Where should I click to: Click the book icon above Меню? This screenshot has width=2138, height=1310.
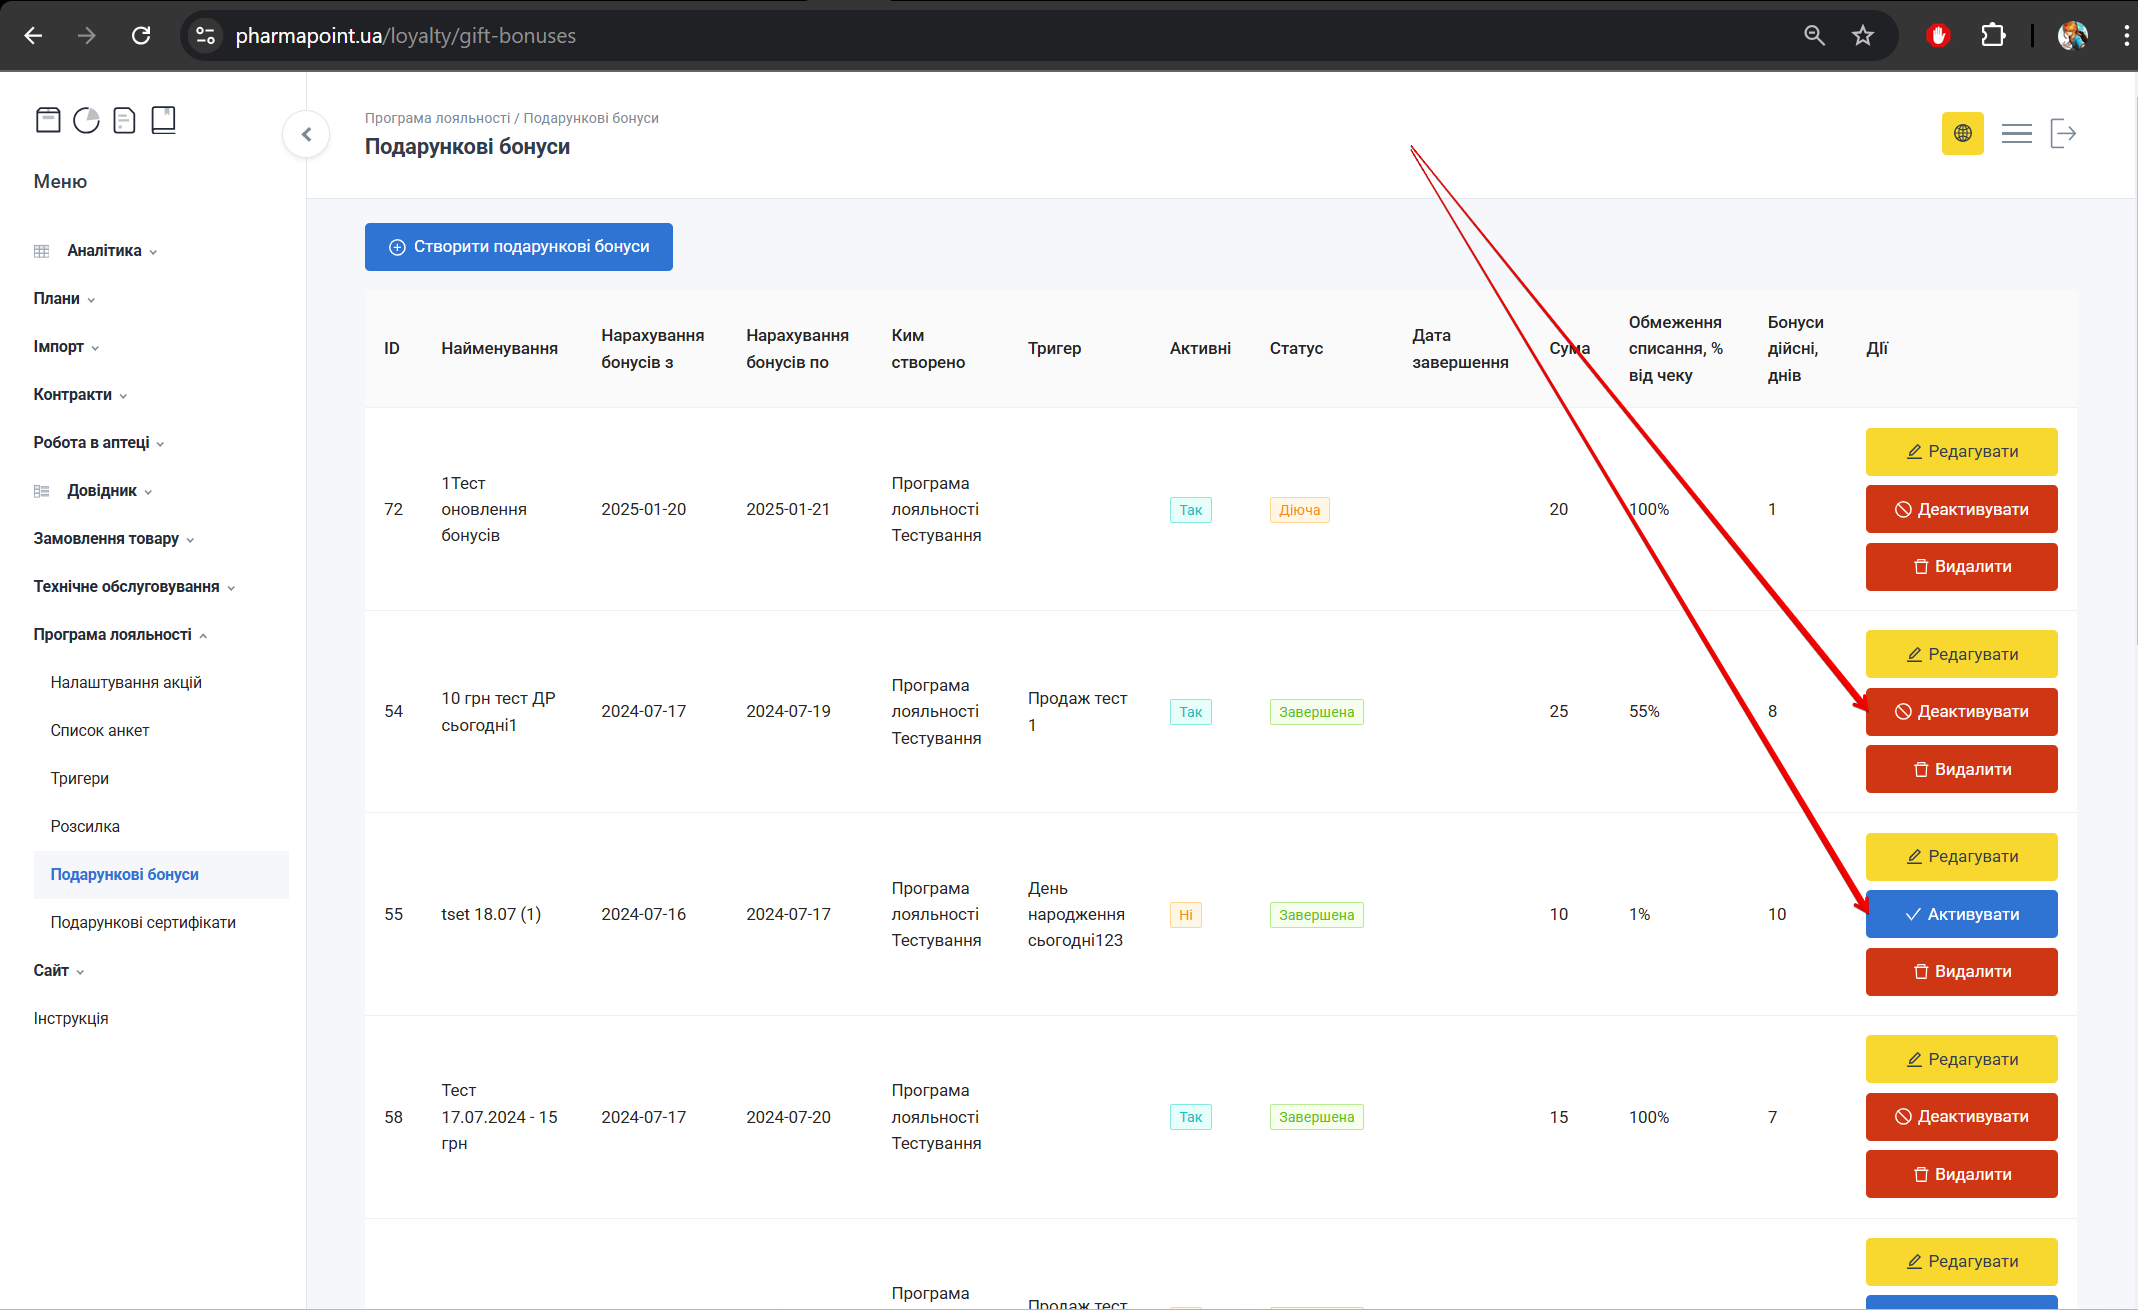pyautogui.click(x=163, y=120)
